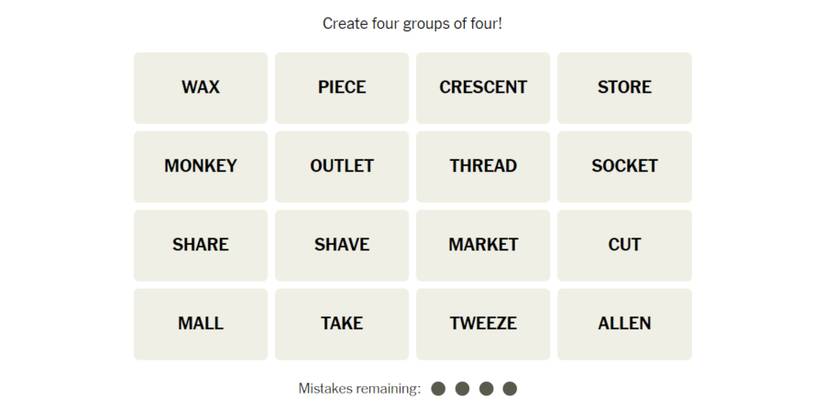The width and height of the screenshot is (825, 413).
Task: Click the SHARE word tile
Action: [x=200, y=245]
